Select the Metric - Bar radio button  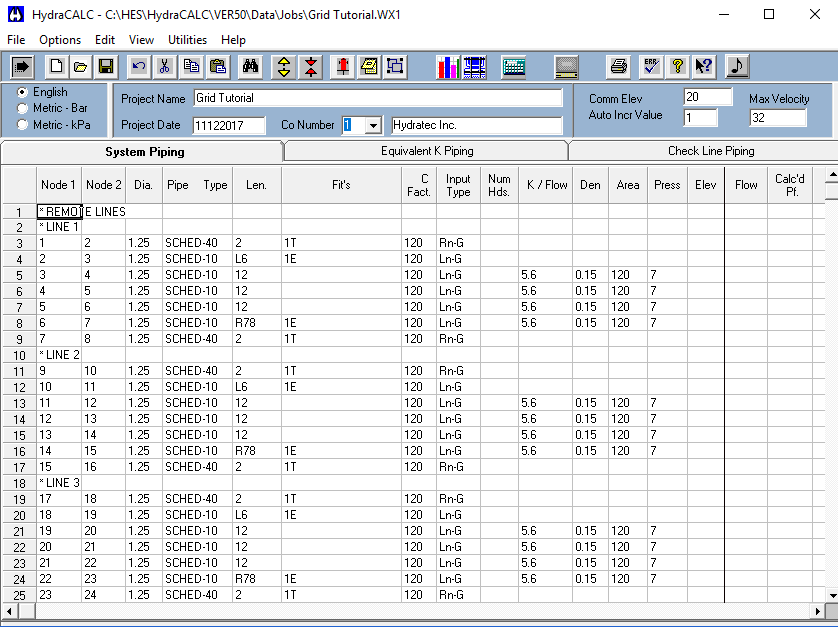click(22, 109)
